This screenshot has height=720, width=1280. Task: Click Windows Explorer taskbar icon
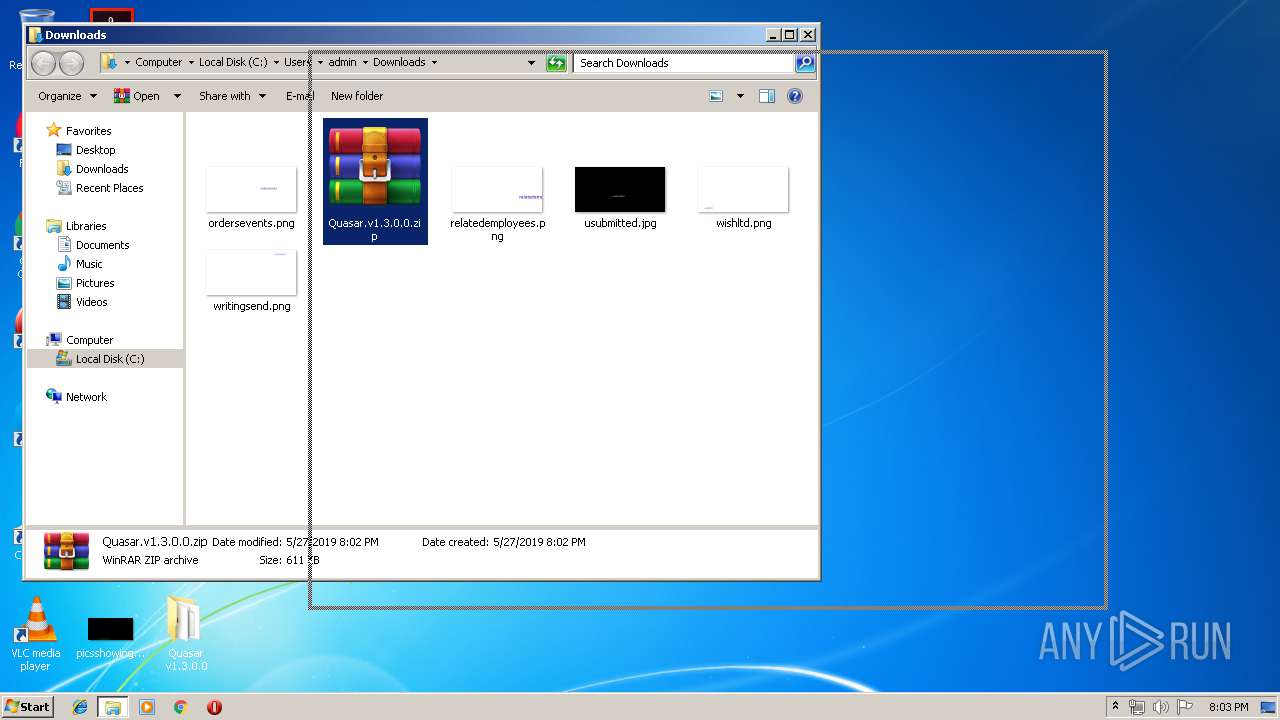tap(112, 707)
